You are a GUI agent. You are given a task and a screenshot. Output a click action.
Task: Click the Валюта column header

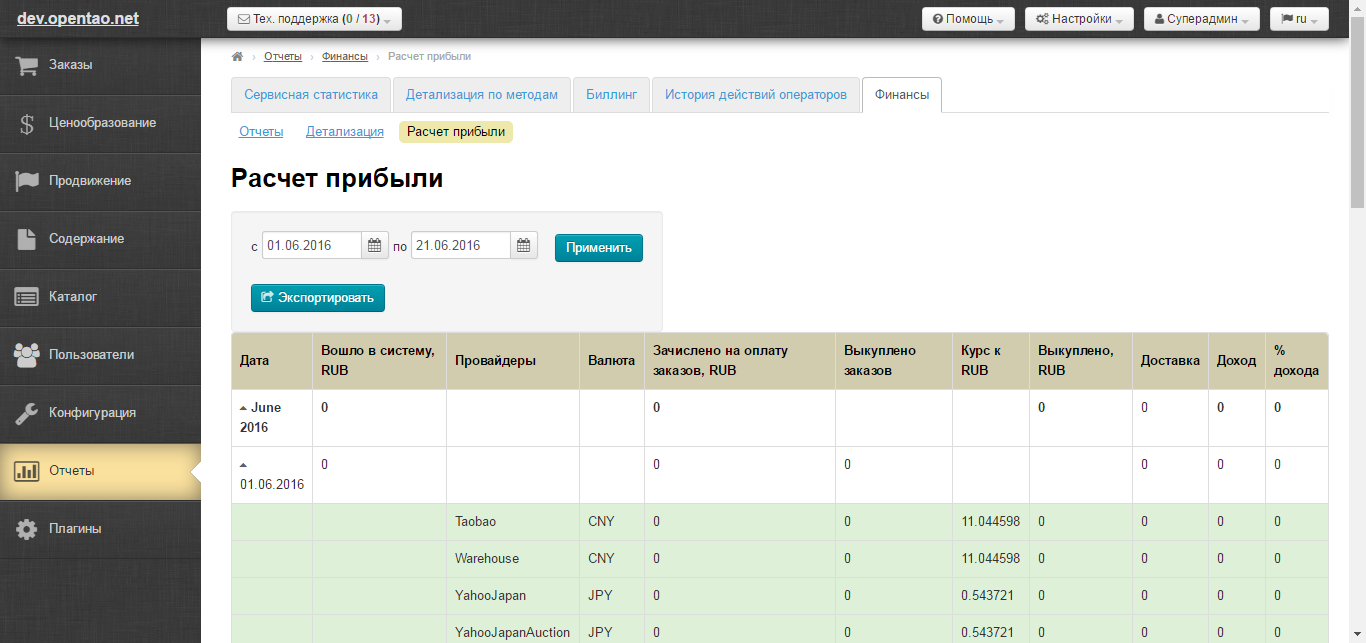[612, 361]
